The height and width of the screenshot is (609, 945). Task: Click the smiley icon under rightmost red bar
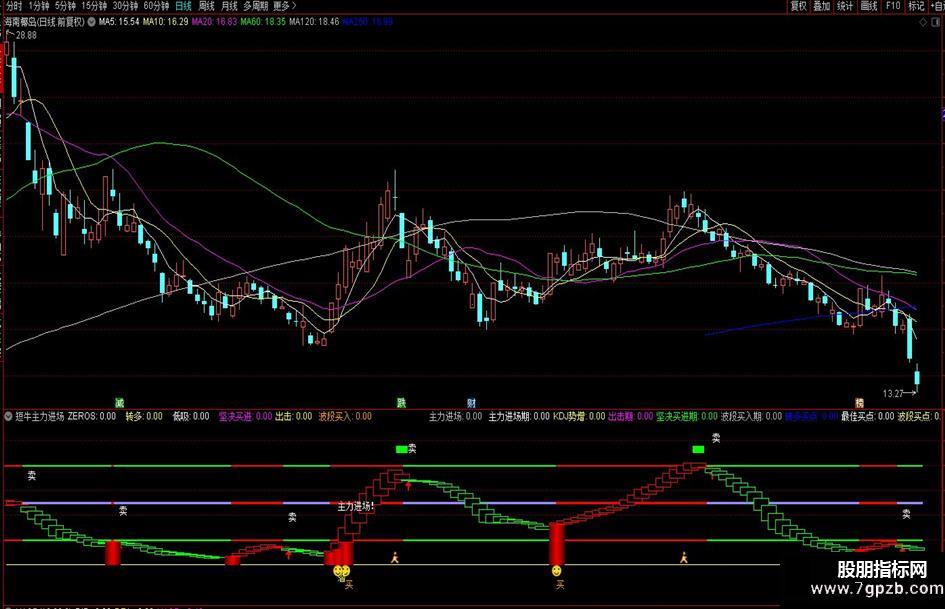coord(556,570)
